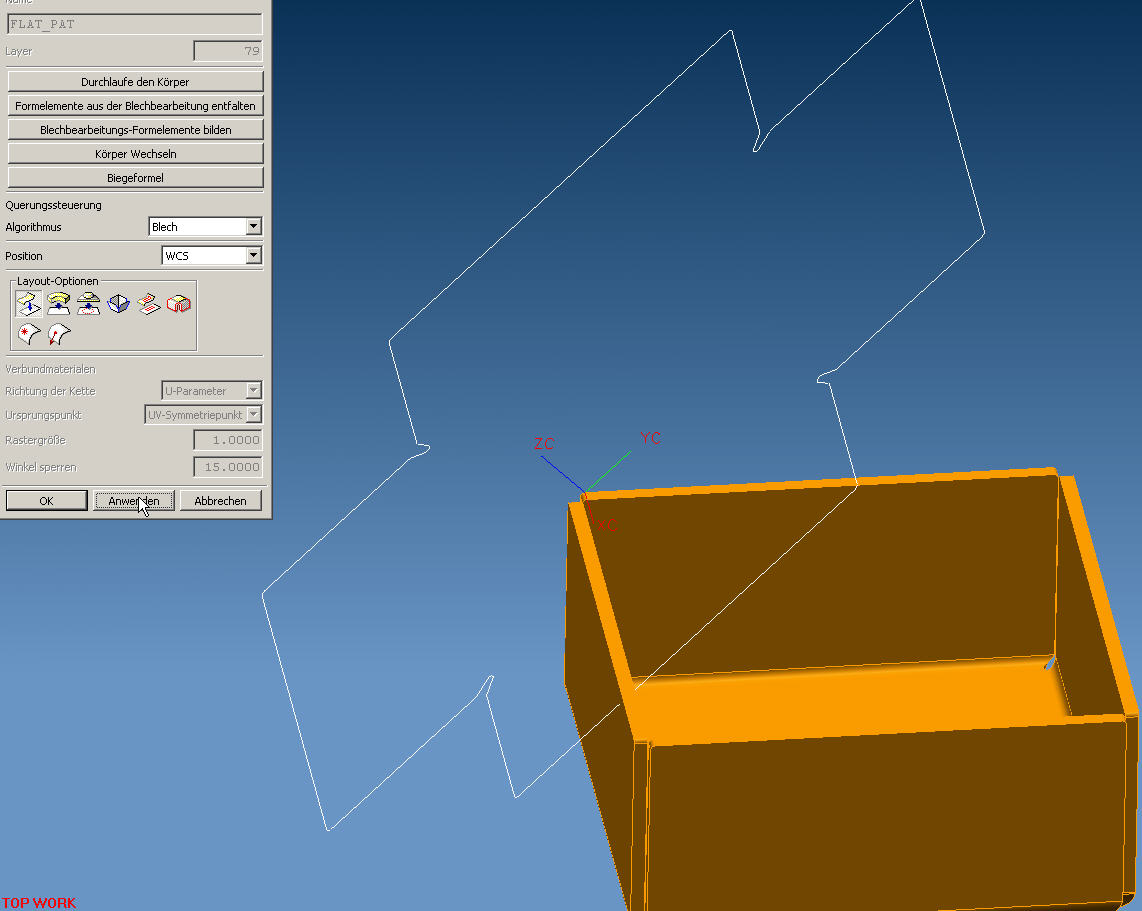1142x911 pixels.
Task: Open the Biegeformel button
Action: click(135, 178)
